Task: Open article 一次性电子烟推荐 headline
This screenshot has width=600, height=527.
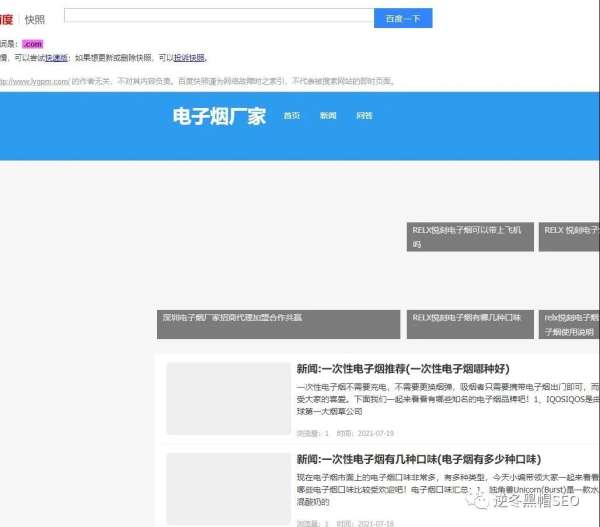Action: point(403,369)
